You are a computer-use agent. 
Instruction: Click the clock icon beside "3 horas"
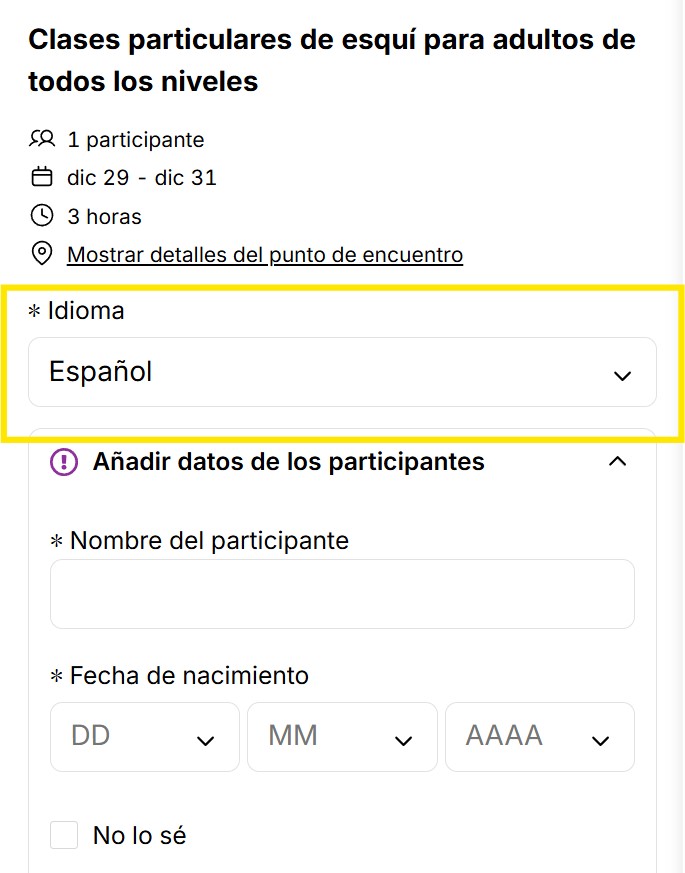41,216
